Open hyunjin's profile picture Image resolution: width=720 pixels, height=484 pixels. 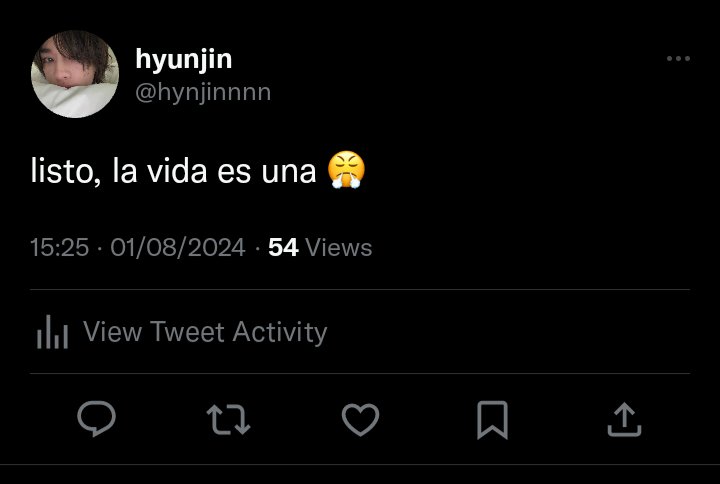75,74
